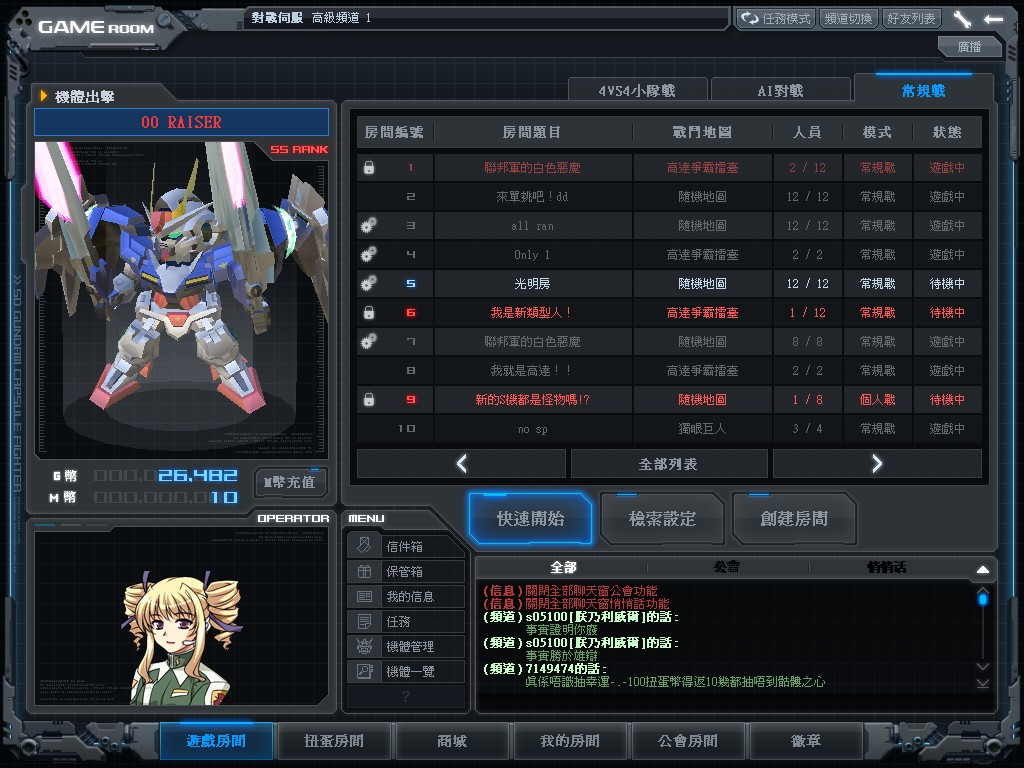Click the lock icon on room 6
Viewport: 1024px width, 768px height.
click(x=369, y=313)
